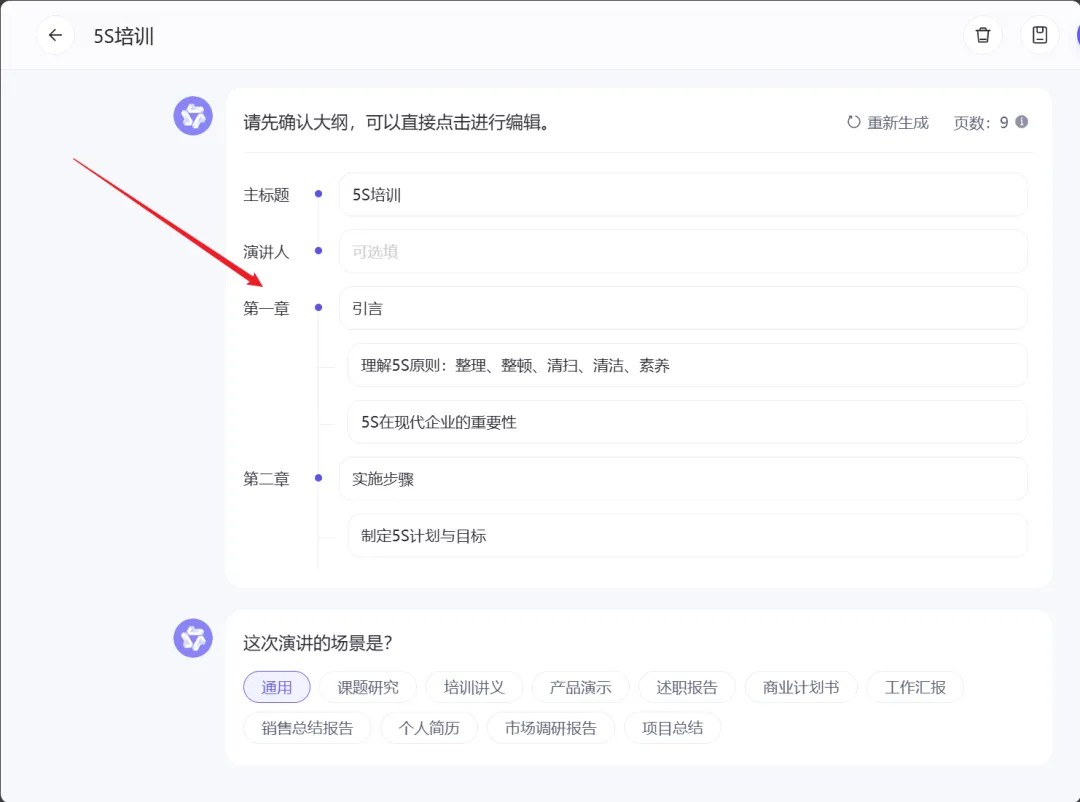Choose the 培训讲义 scene option
This screenshot has width=1080, height=802.
474,687
